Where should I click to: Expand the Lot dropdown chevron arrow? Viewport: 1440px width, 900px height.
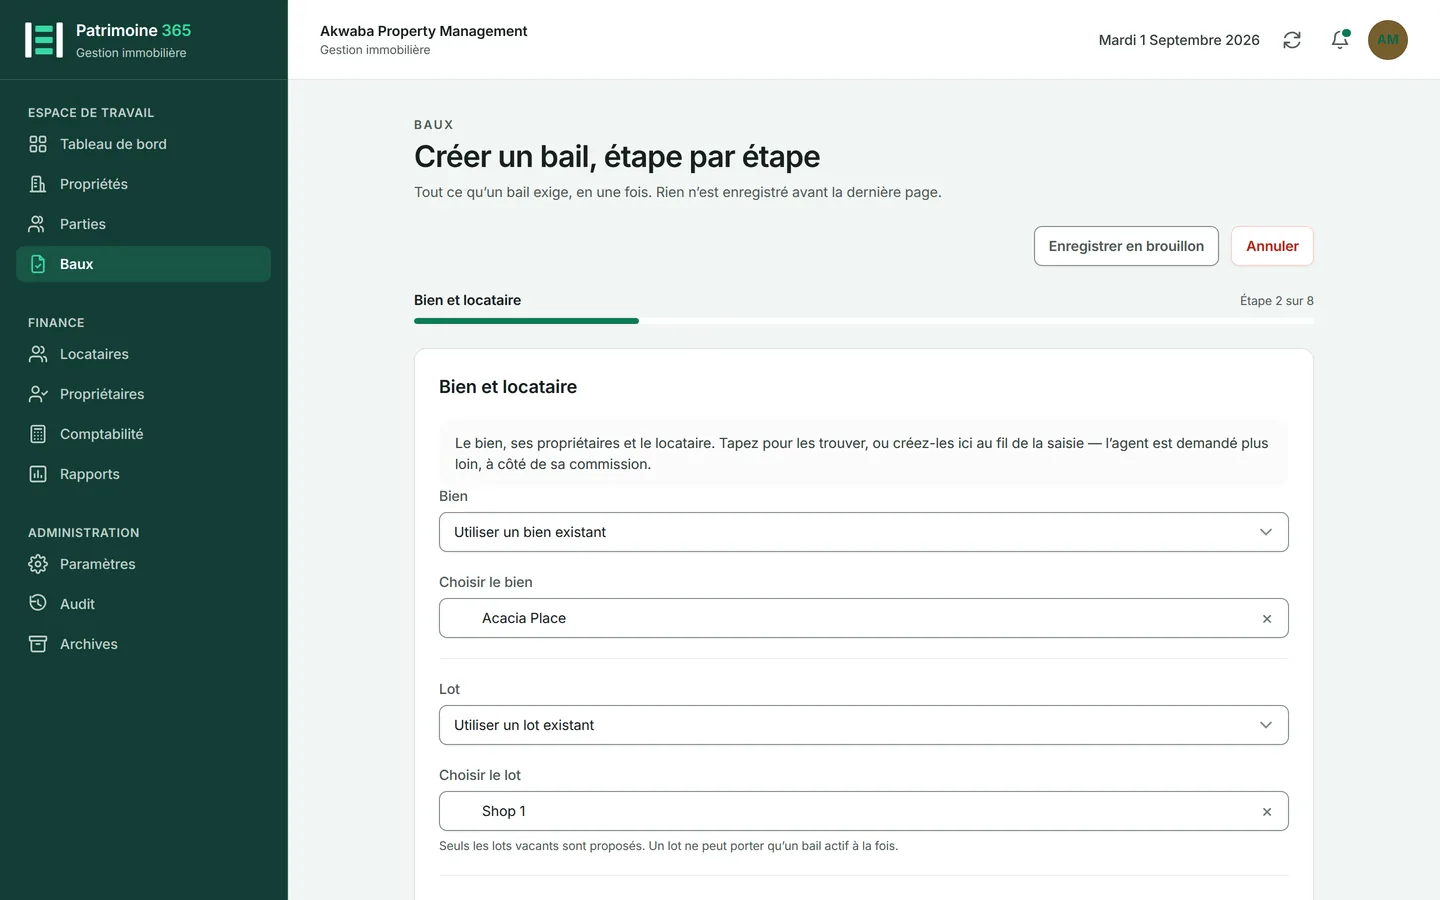[x=1266, y=725]
